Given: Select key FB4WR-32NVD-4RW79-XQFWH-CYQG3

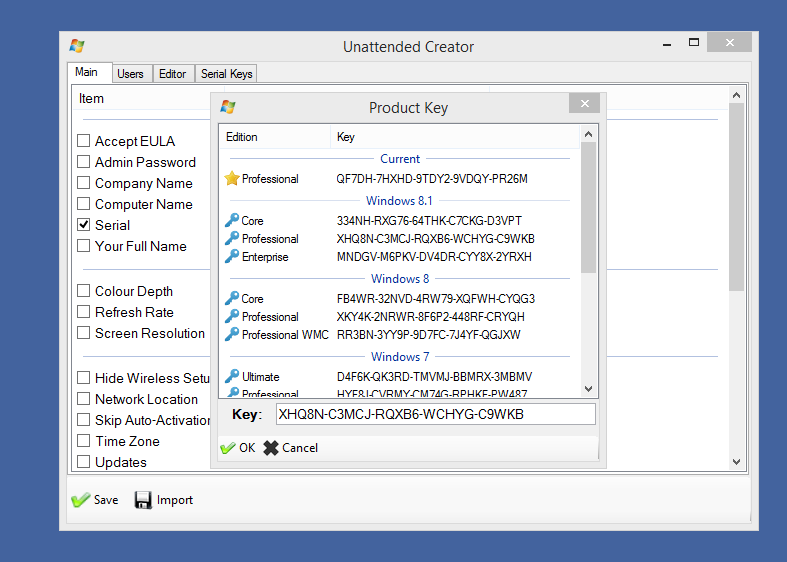Looking at the screenshot, I should [436, 299].
